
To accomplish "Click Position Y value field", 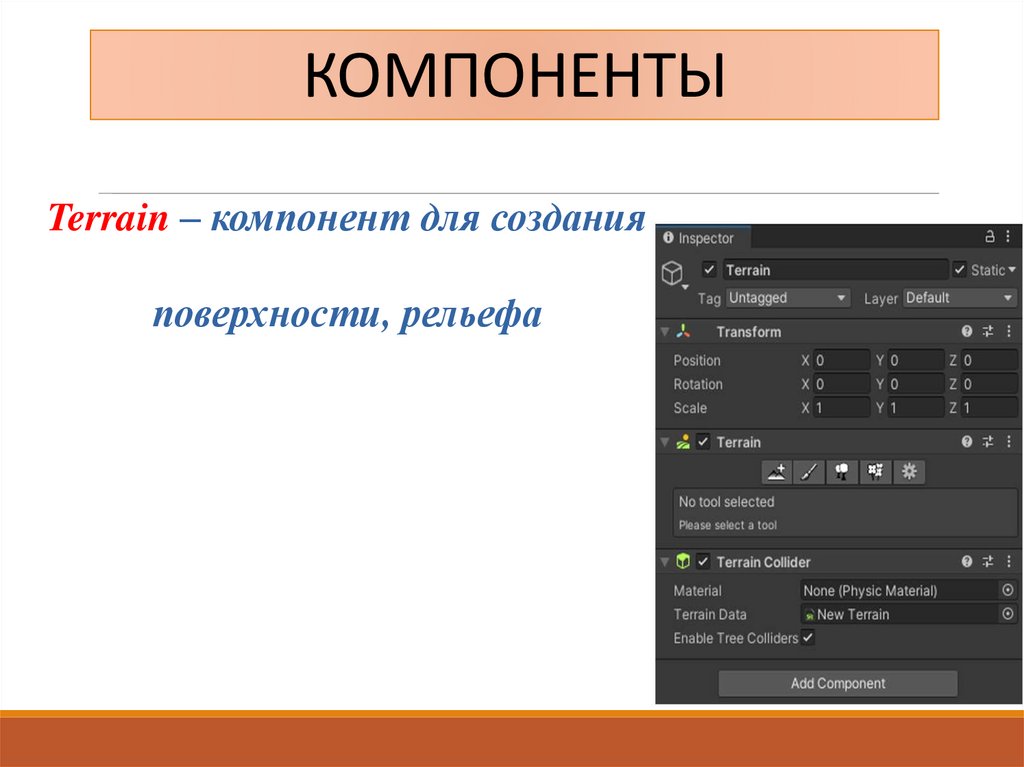I will [916, 361].
